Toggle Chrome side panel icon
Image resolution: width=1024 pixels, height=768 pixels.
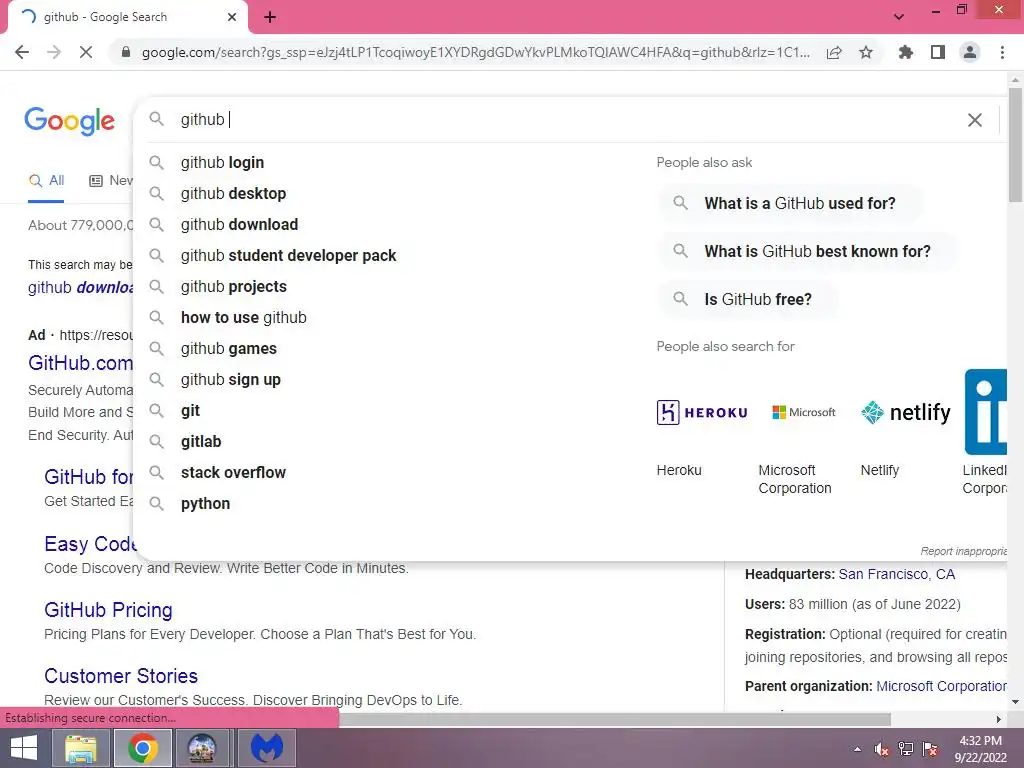click(938, 52)
